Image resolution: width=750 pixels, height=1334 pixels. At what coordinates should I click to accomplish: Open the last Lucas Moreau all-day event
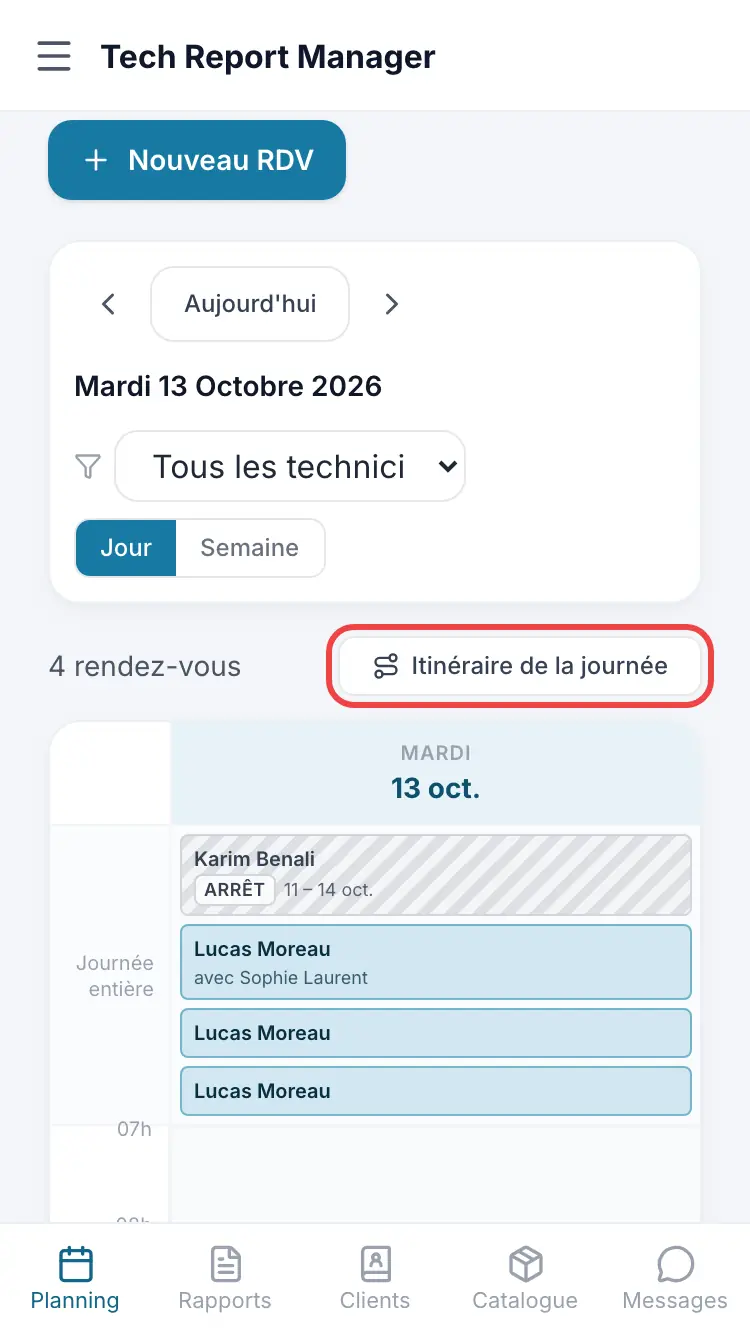click(x=436, y=1091)
